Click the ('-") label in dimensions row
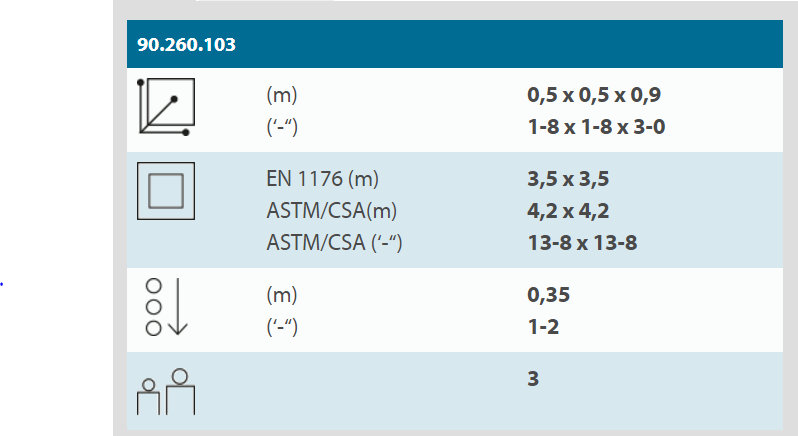 [284, 128]
